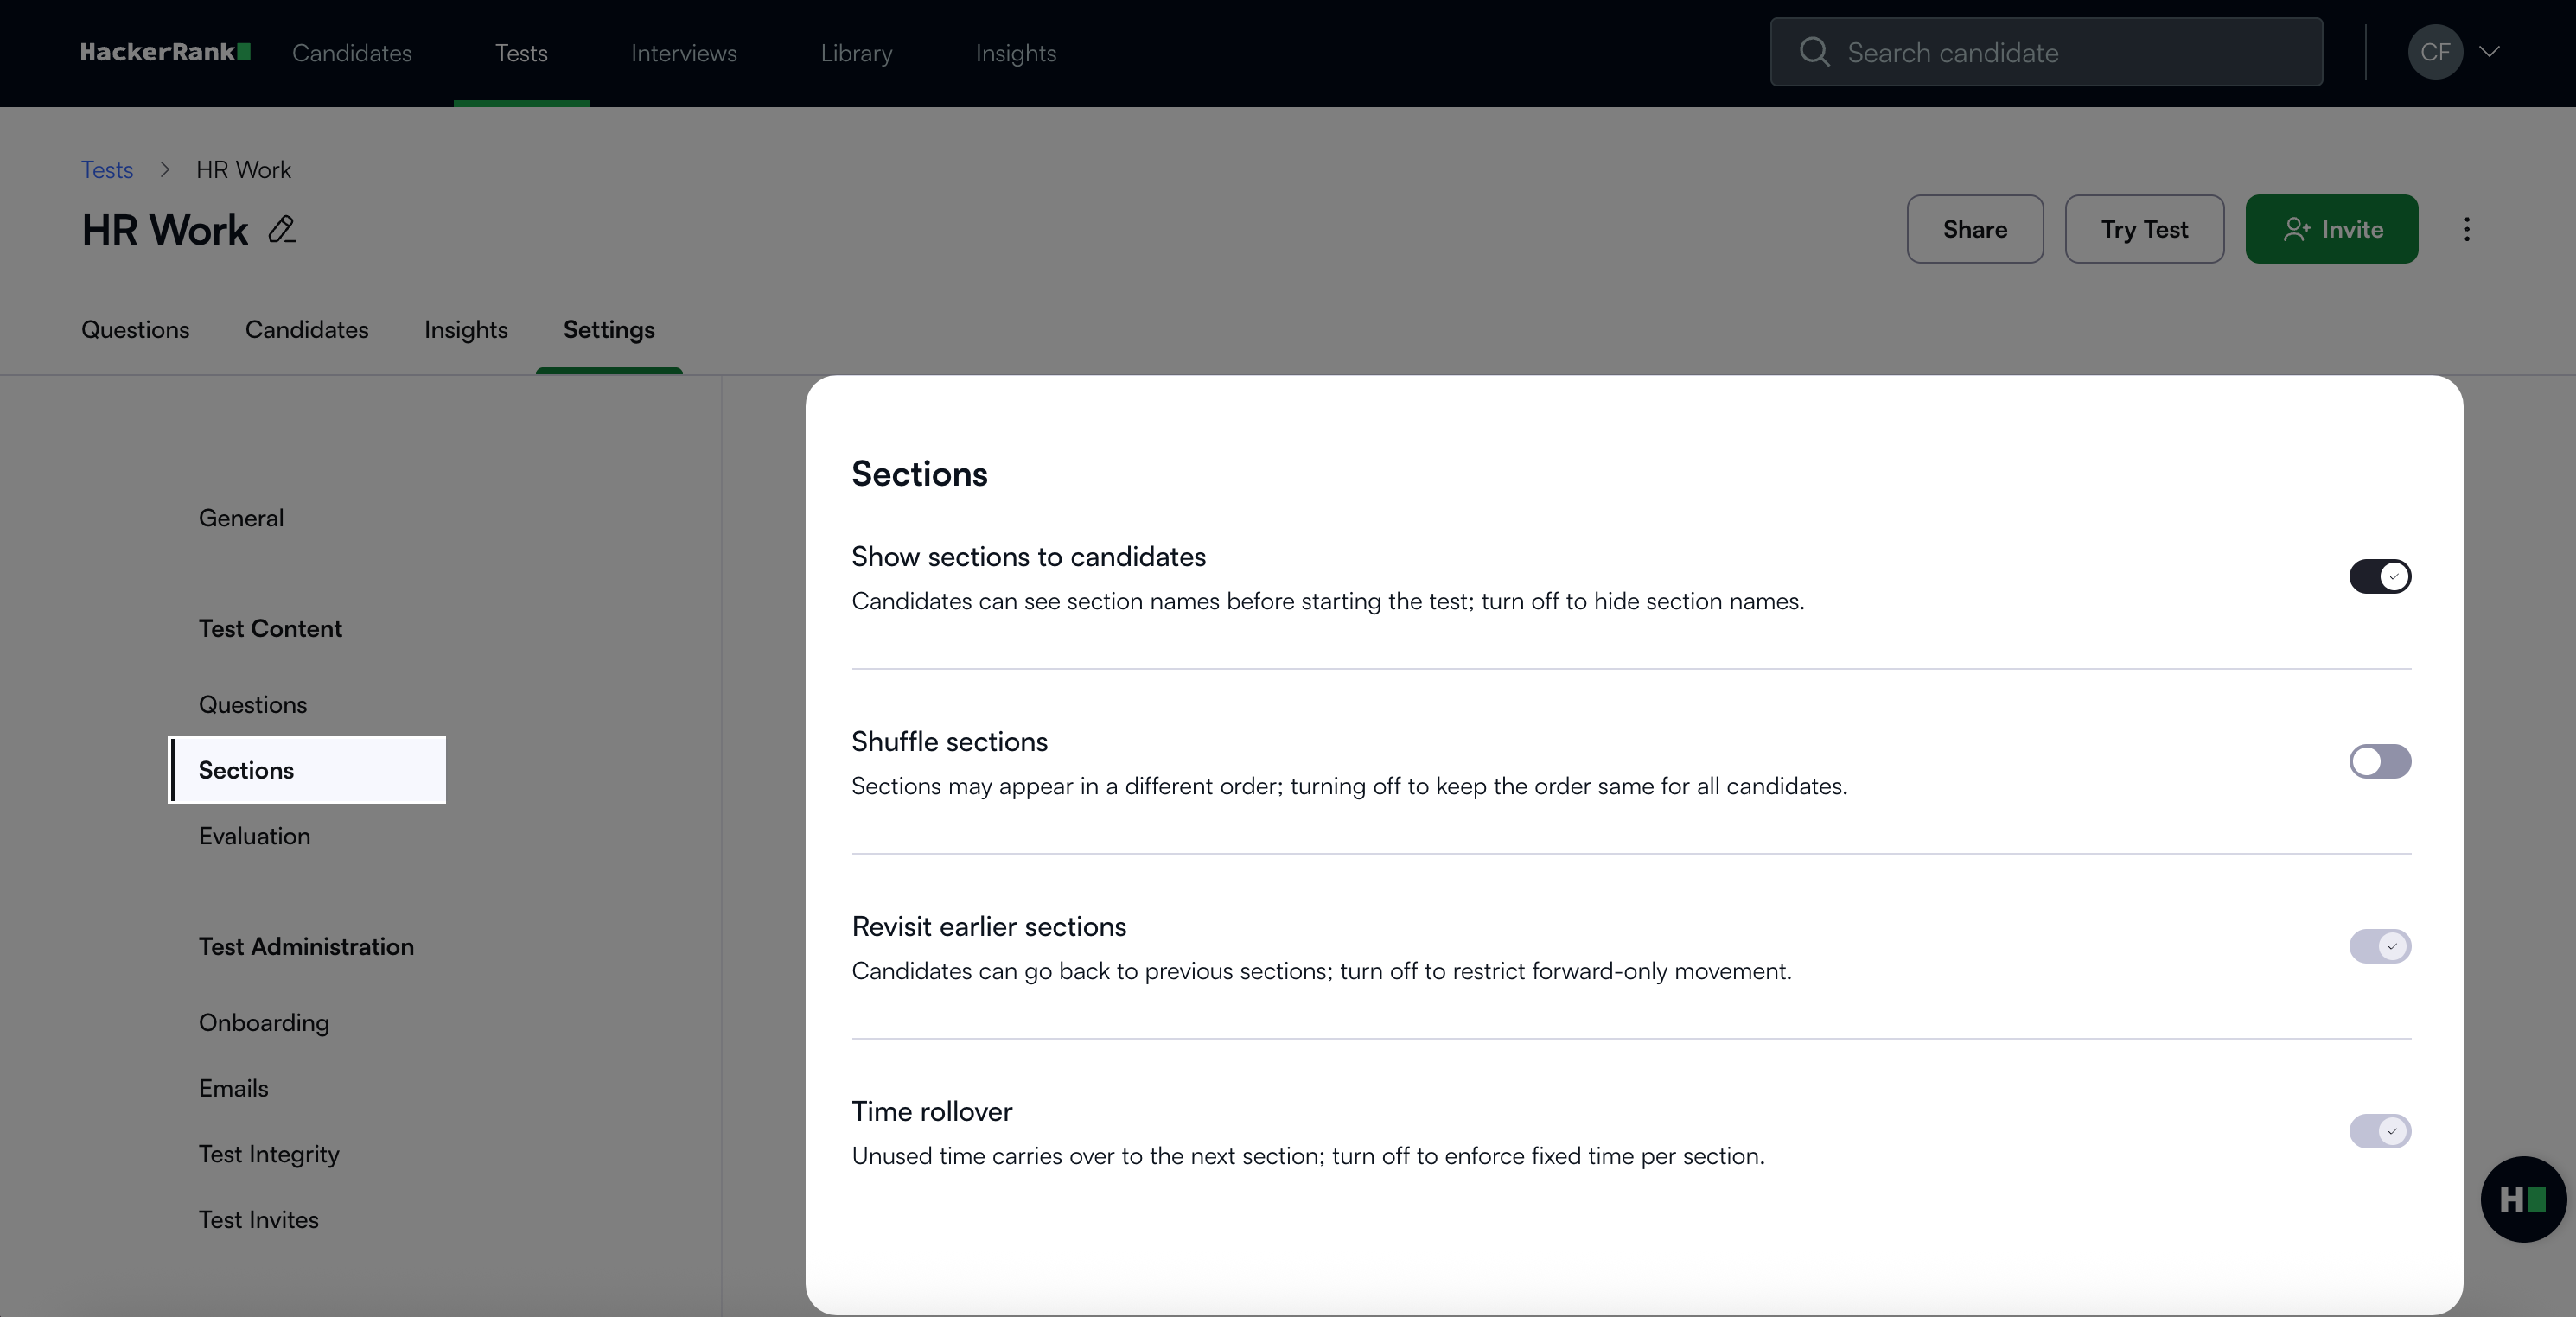Click the breadcrumb chevron separator
This screenshot has width=2576, height=1317.
pyautogui.click(x=165, y=170)
